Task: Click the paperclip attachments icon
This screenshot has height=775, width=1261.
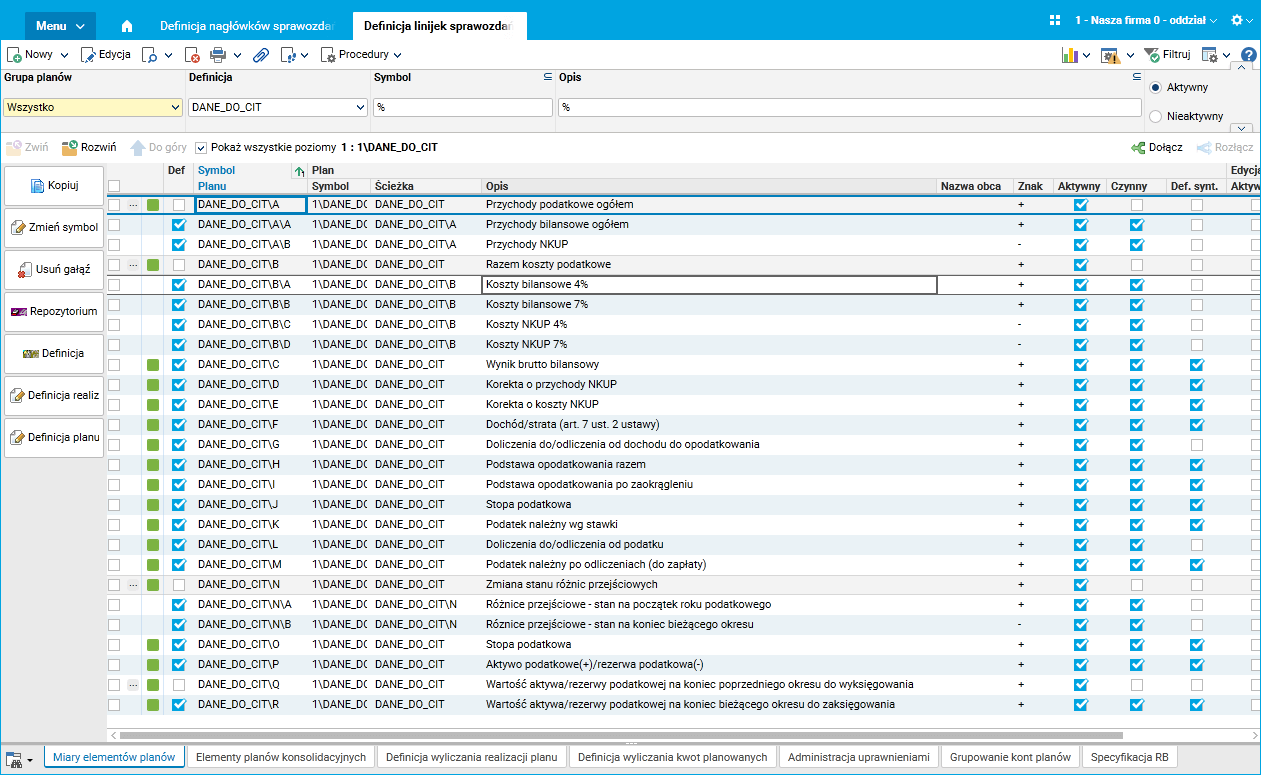Action: click(260, 55)
